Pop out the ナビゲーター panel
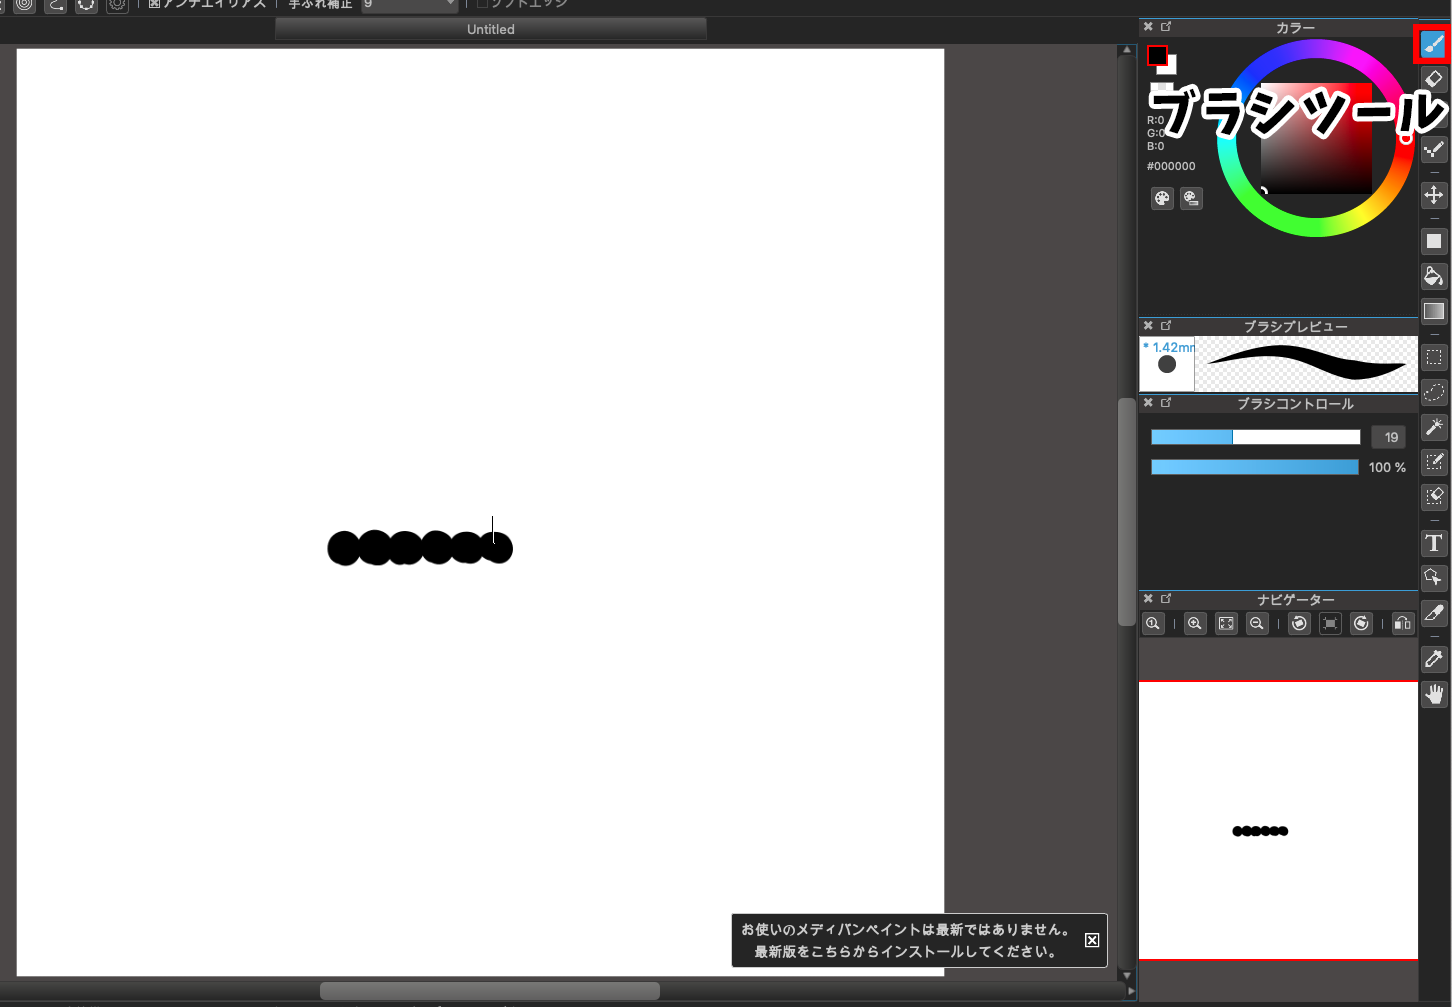Image resolution: width=1452 pixels, height=1007 pixels. [x=1166, y=599]
